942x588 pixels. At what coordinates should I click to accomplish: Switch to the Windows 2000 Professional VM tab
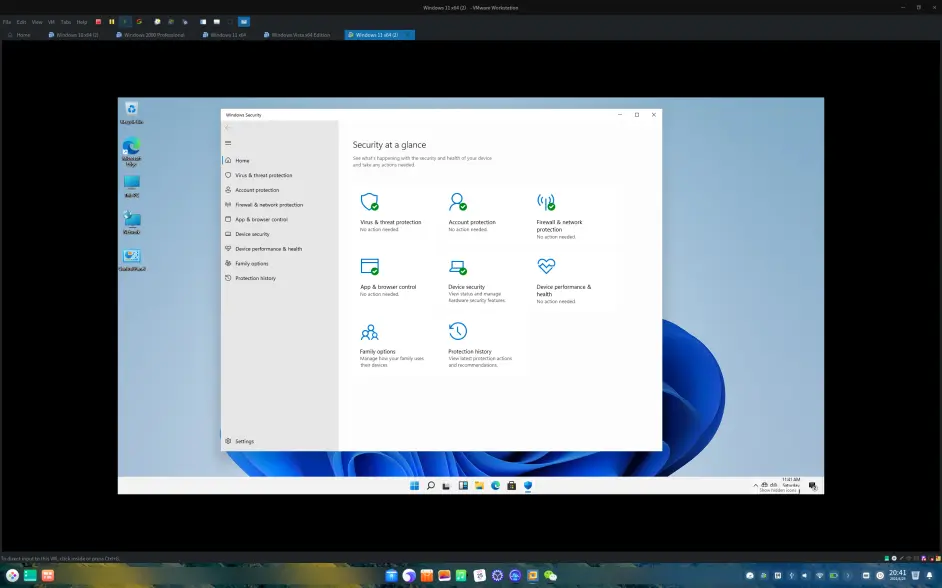151,35
